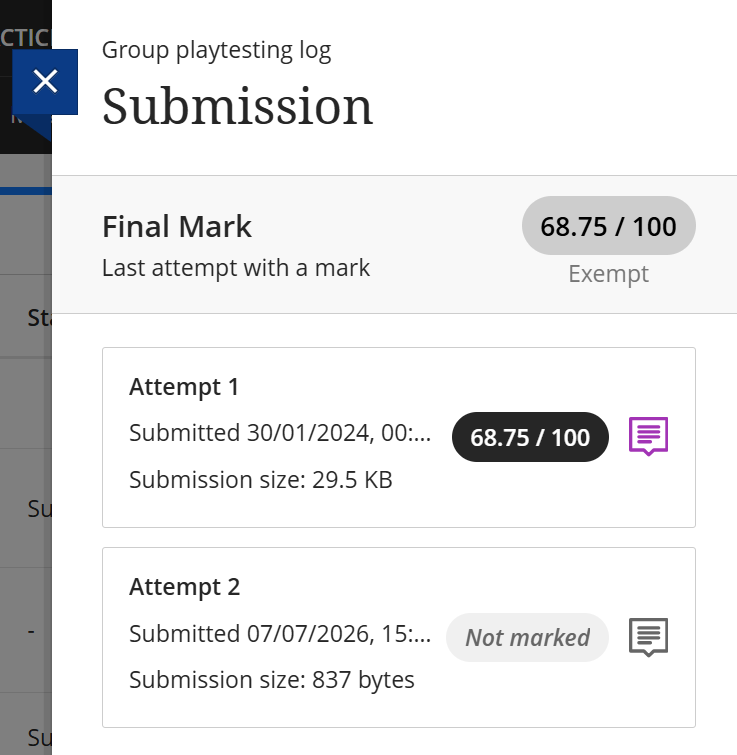Screen dimensions: 737x755
Task: Click the Submission size: 837 bytes line
Action: point(272,680)
